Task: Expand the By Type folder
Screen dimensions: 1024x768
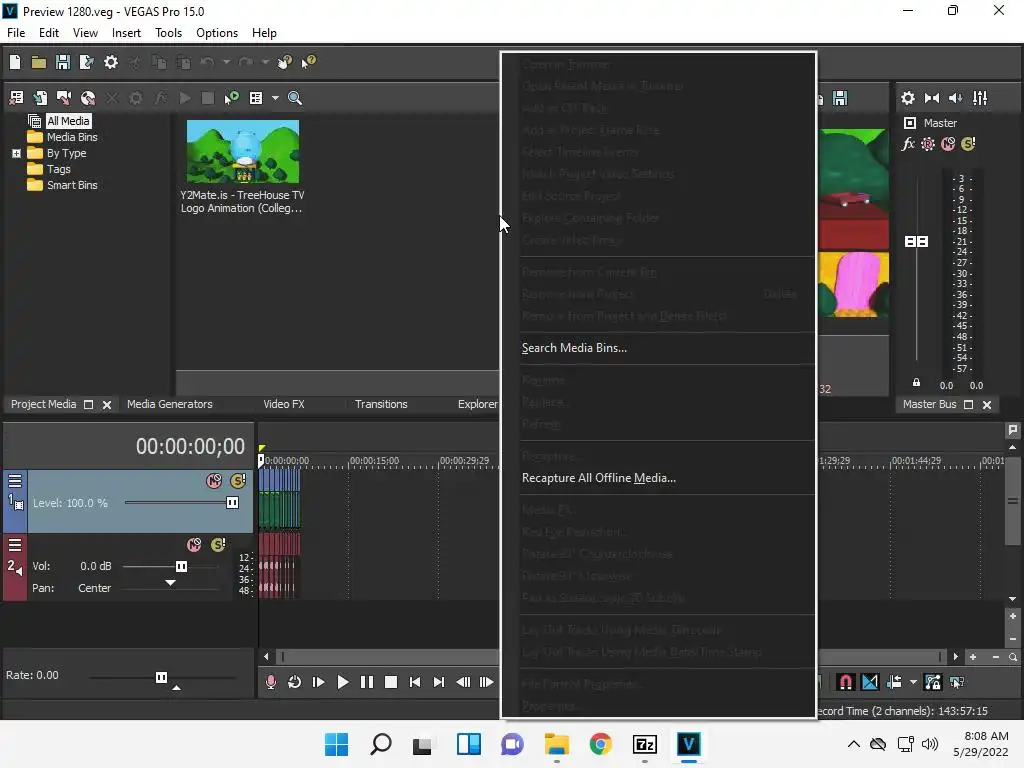Action: click(16, 153)
